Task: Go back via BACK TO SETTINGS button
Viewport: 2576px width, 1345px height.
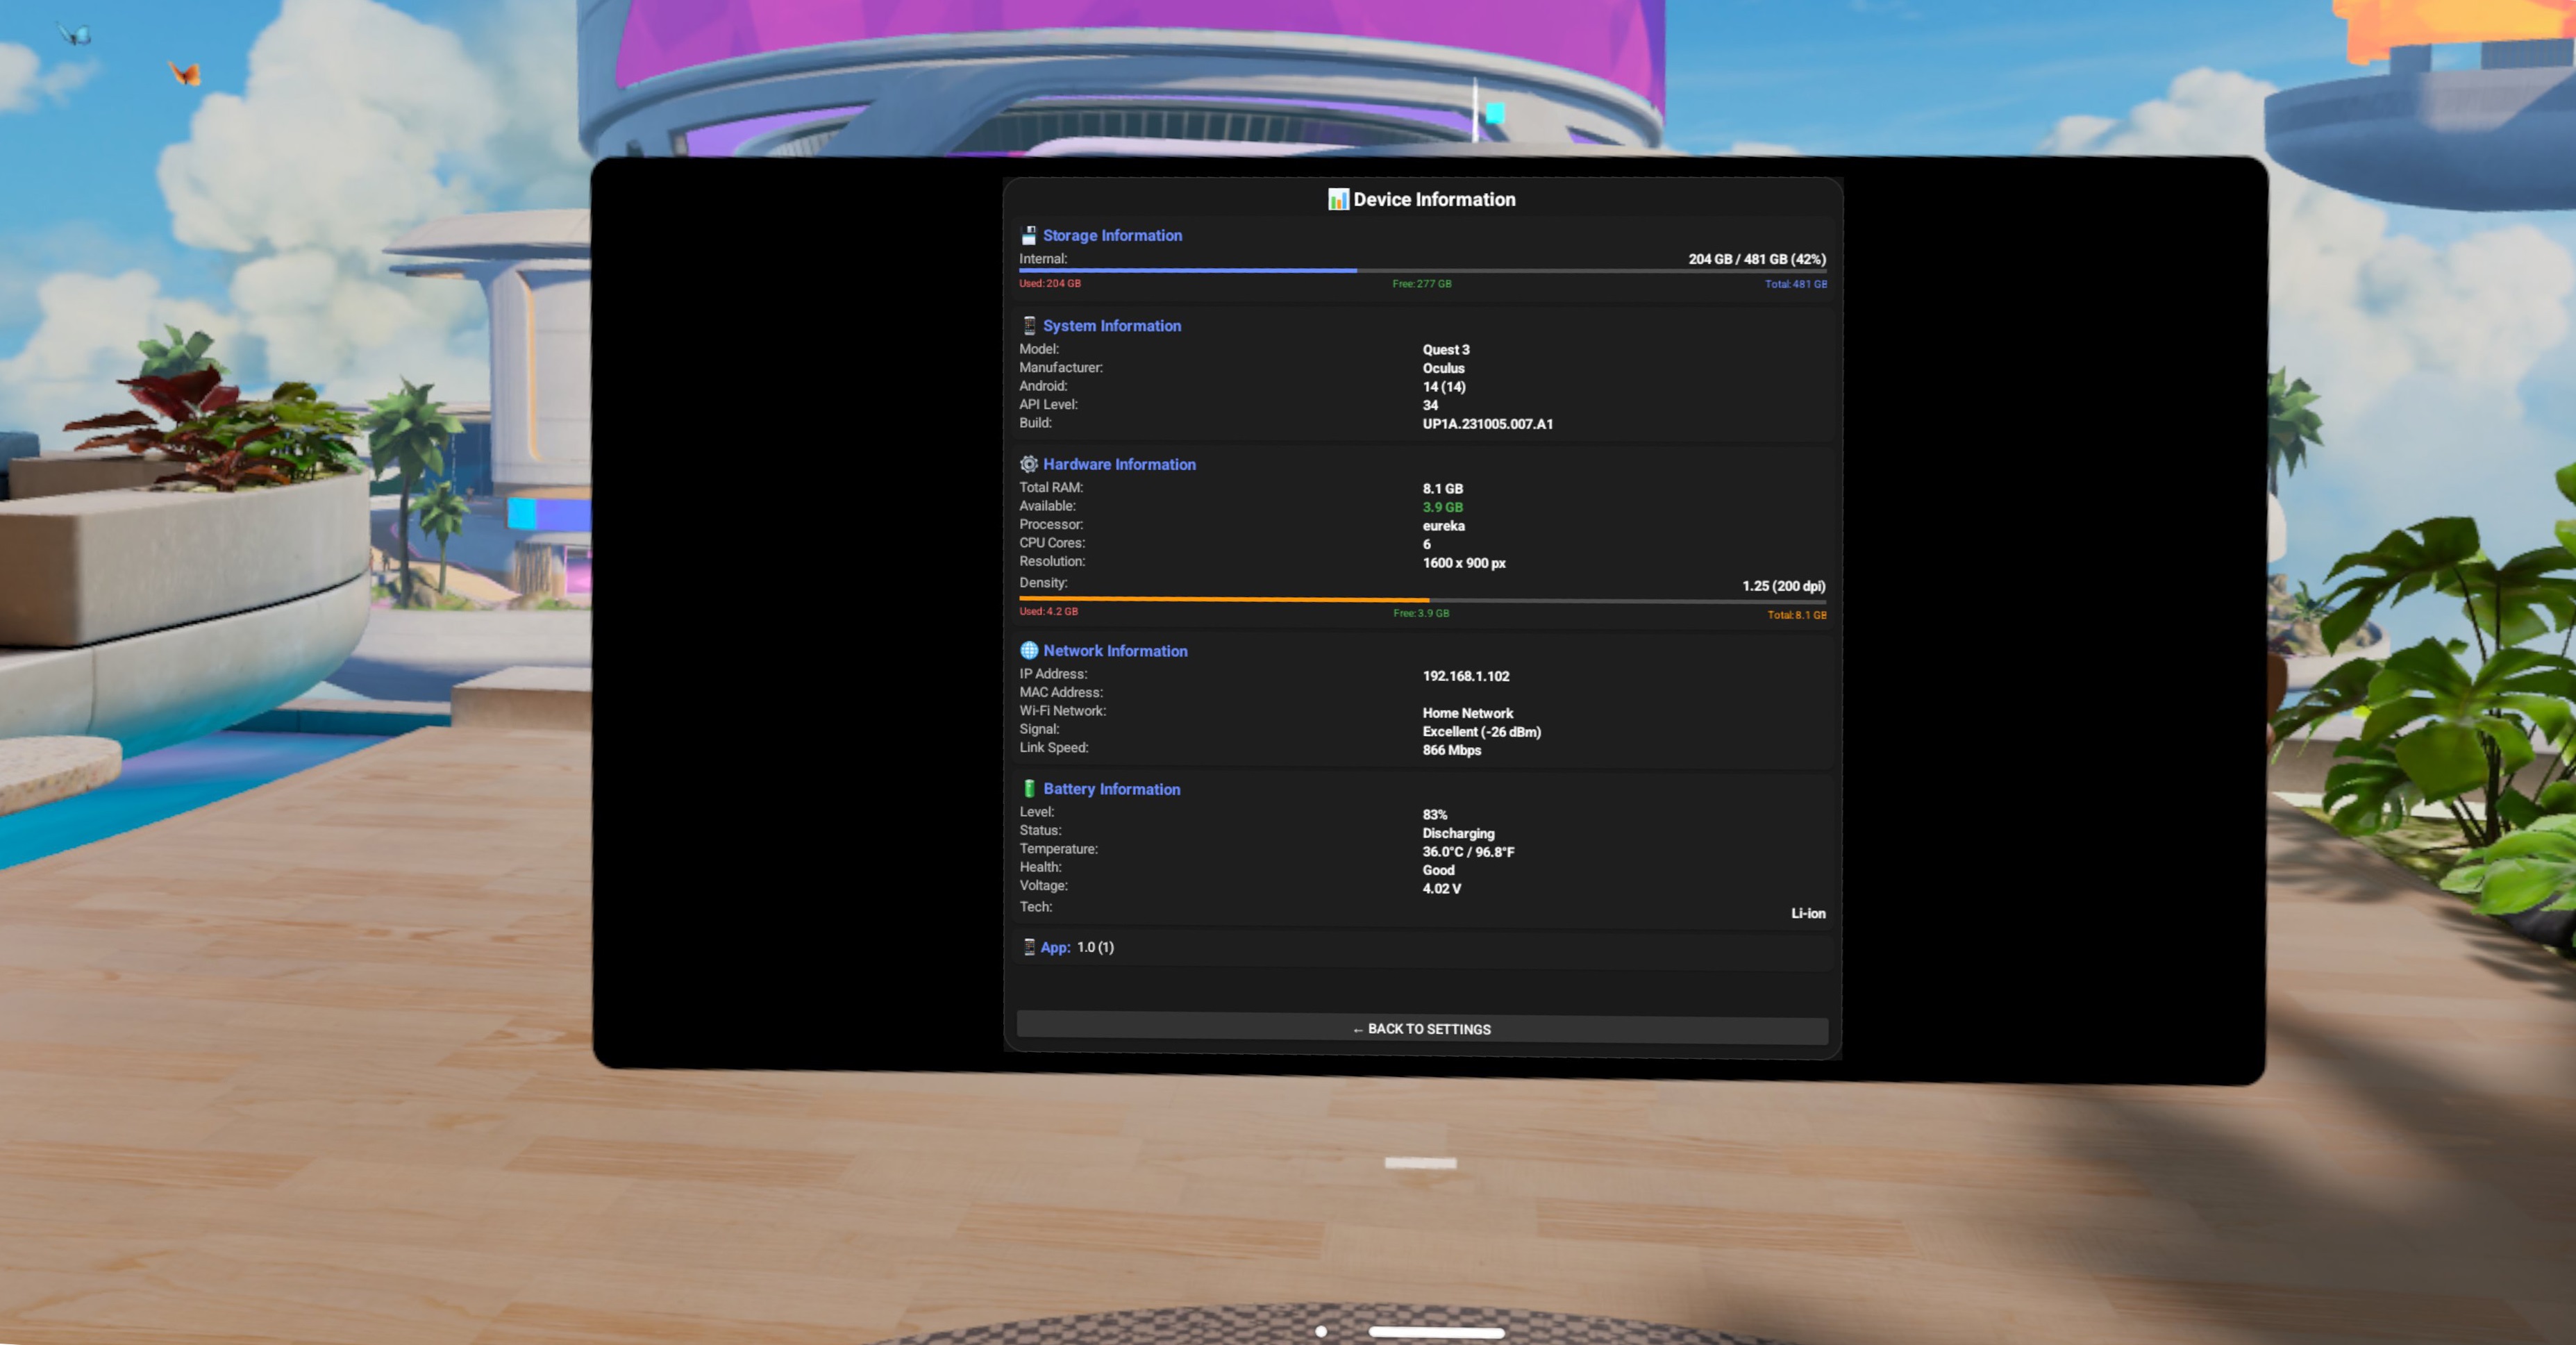Action: (1422, 1029)
